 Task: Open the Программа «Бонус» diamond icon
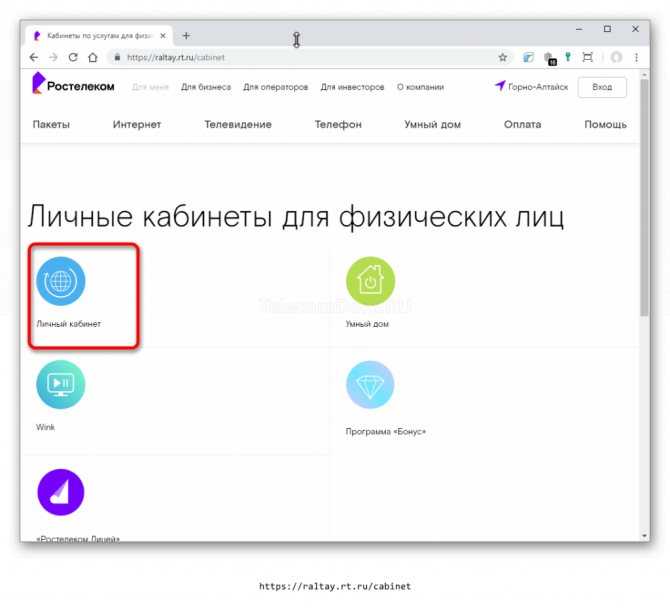click(x=370, y=385)
